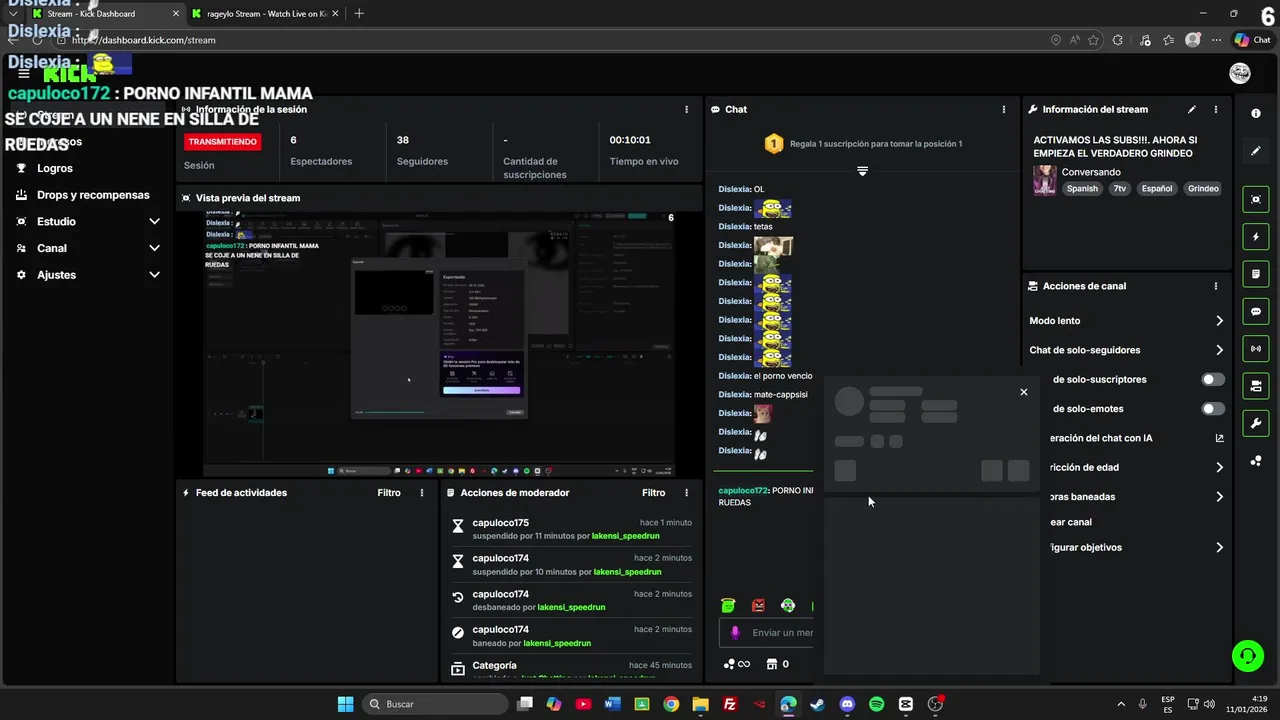Toggle solo-emotes chat mode
This screenshot has width=1280, height=720.
pos(1213,409)
